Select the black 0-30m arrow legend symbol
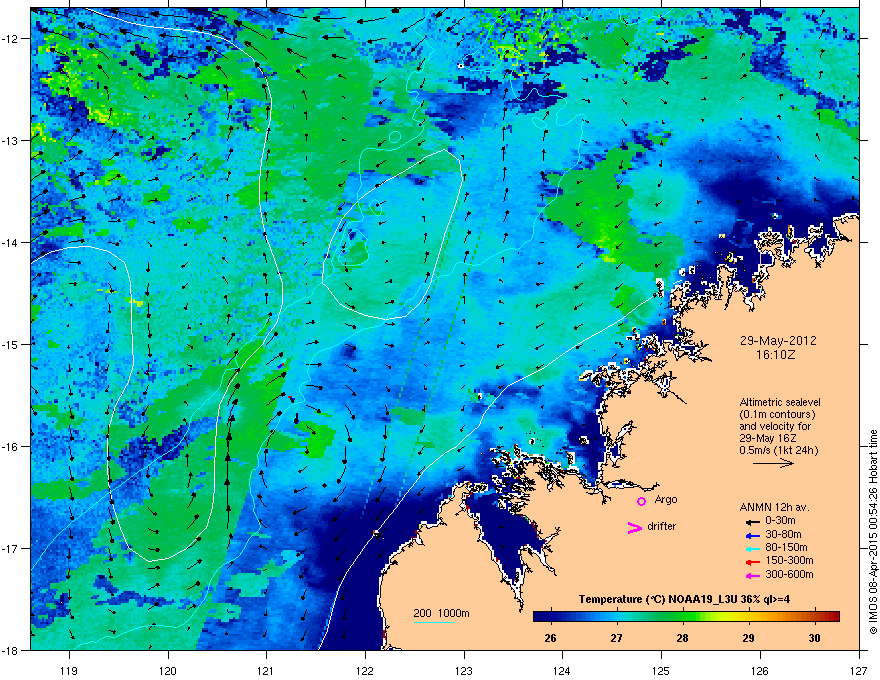Viewport: 880px width, 680px height. pyautogui.click(x=753, y=521)
